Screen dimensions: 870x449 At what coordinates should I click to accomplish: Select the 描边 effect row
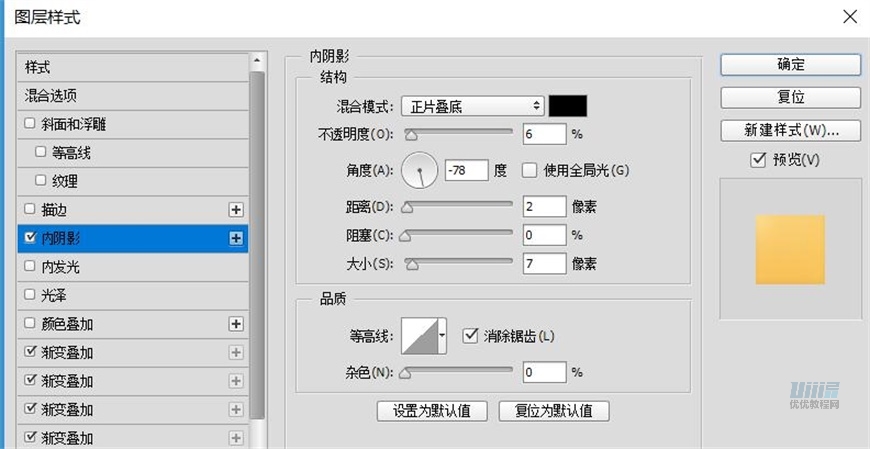tap(133, 210)
